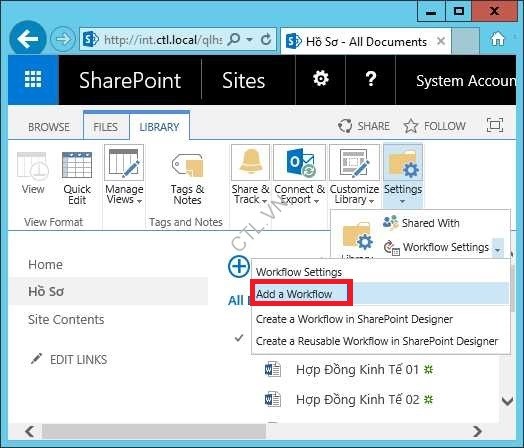The width and height of the screenshot is (524, 448).
Task: Click the Word icon for Hợp Đồng Kinh Tế 02
Action: [x=273, y=400]
